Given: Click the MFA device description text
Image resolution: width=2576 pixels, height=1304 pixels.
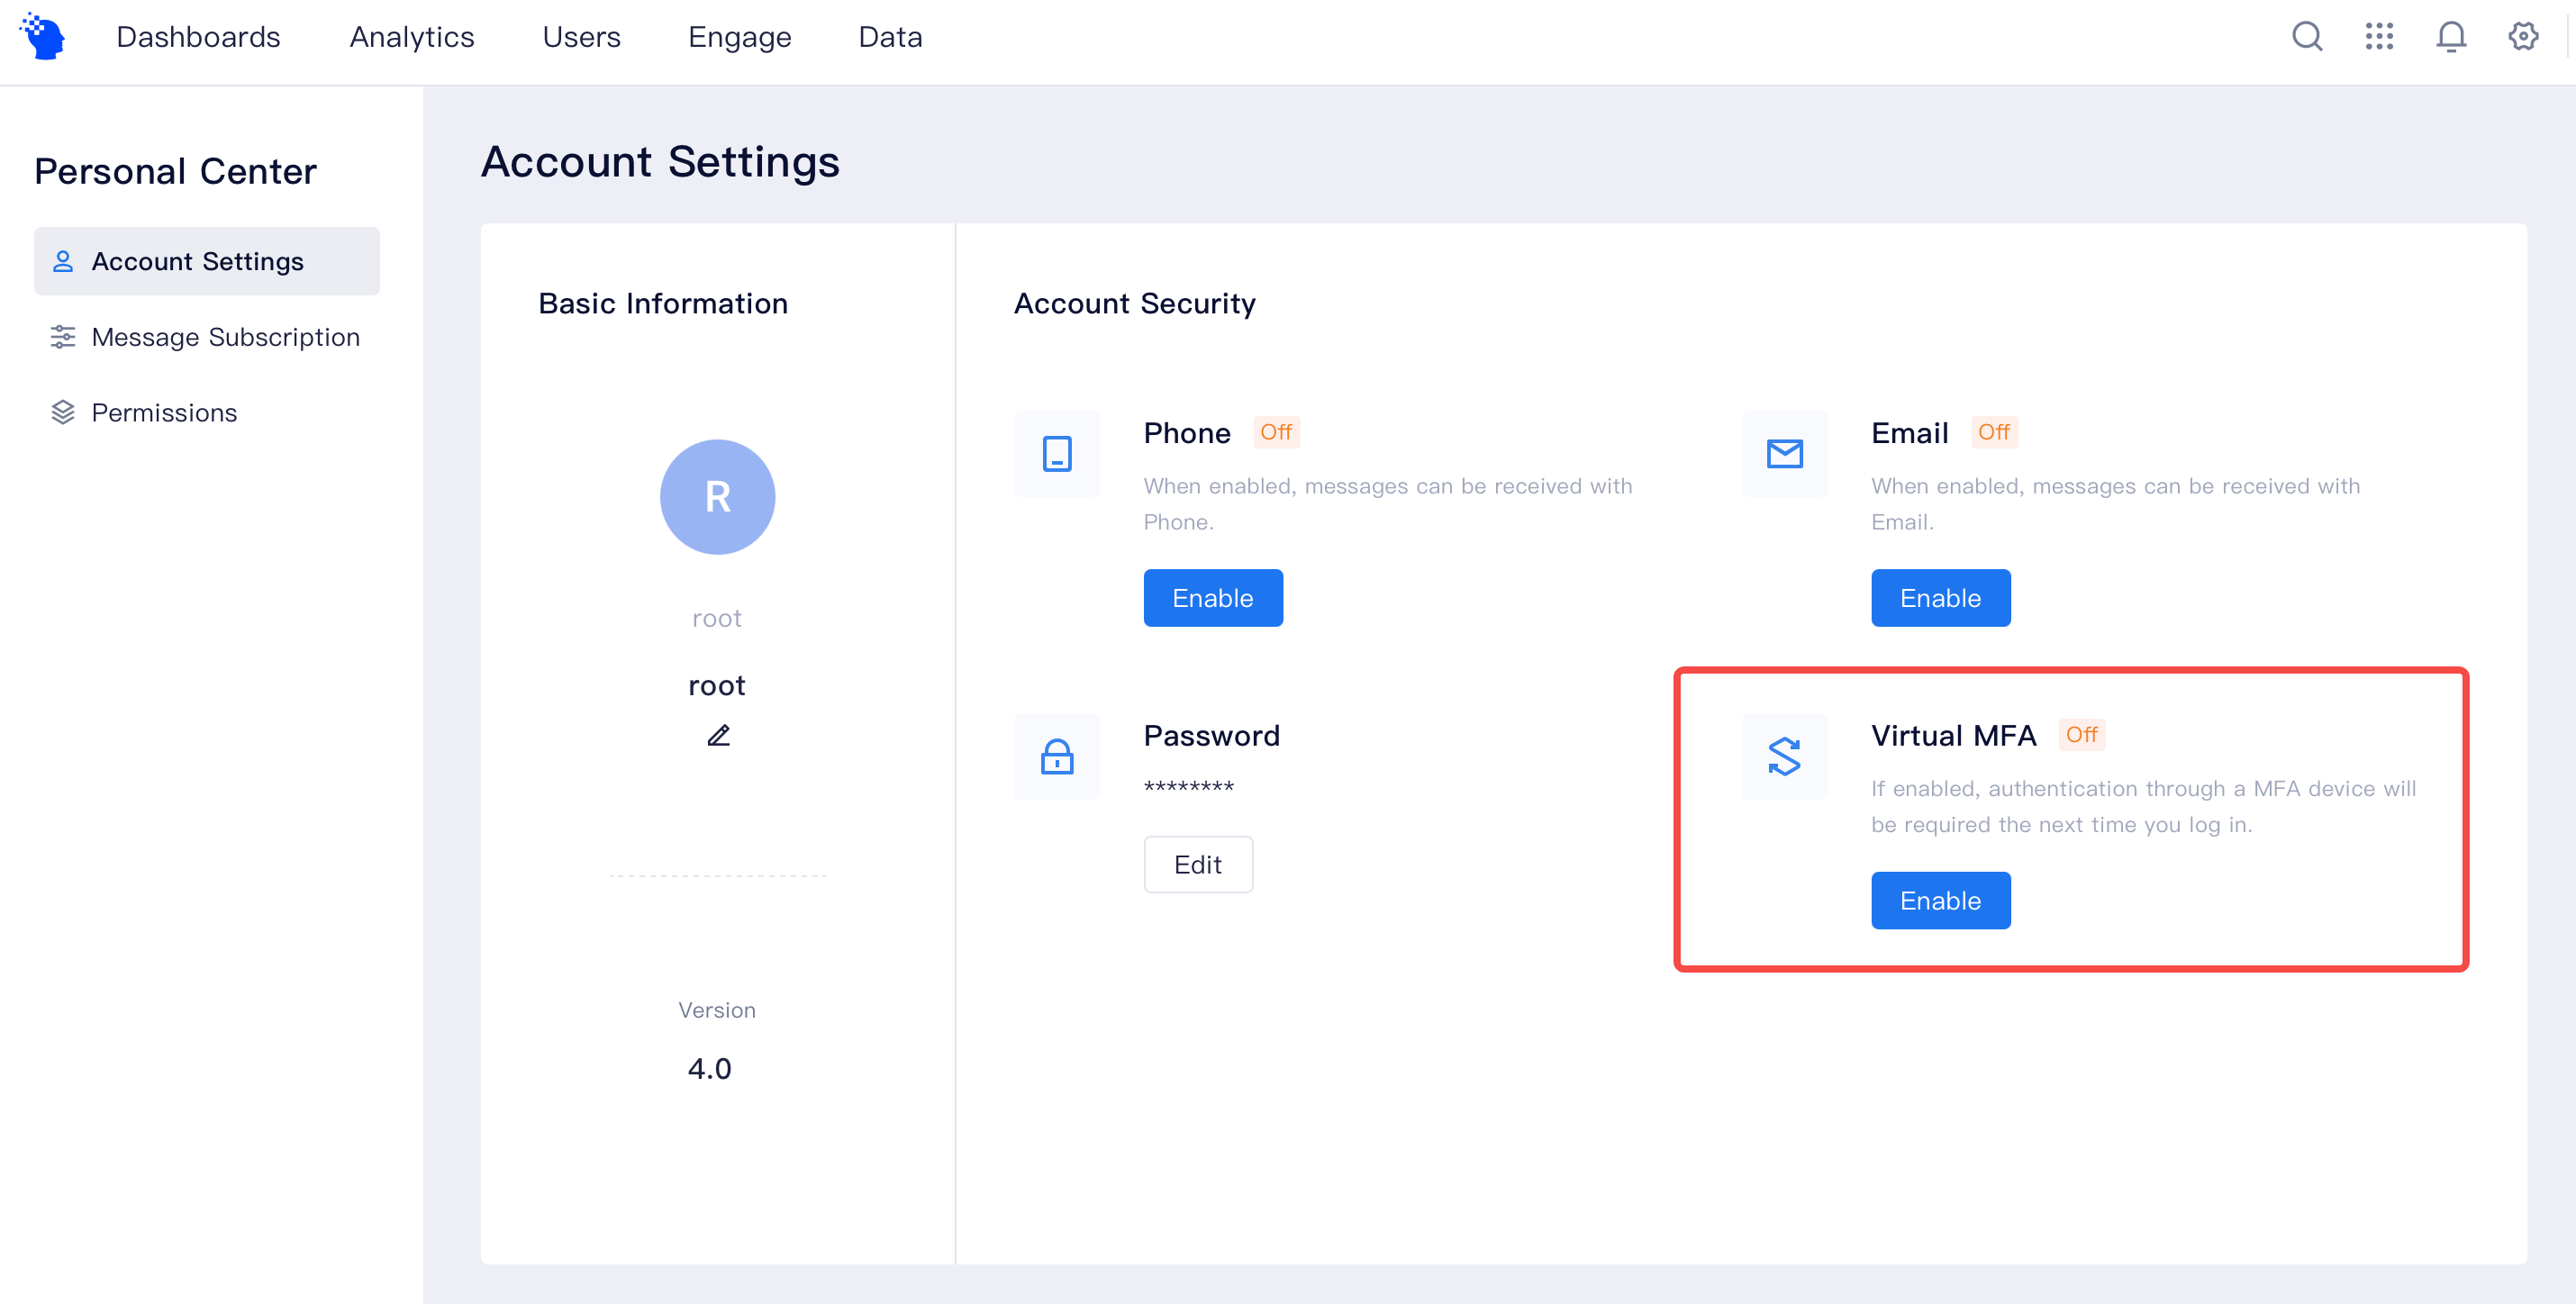Looking at the screenshot, I should [x=2144, y=806].
